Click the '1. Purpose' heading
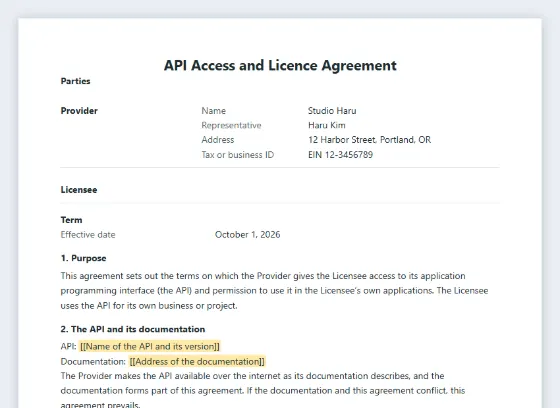 click(x=84, y=258)
